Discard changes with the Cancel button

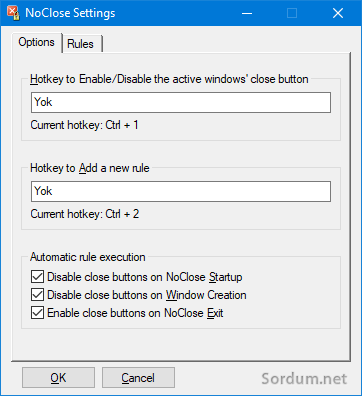(138, 378)
